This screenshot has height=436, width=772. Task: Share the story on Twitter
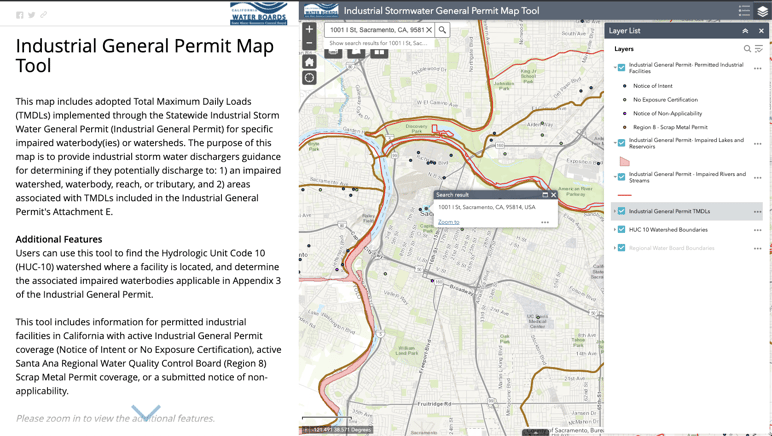[x=32, y=15]
